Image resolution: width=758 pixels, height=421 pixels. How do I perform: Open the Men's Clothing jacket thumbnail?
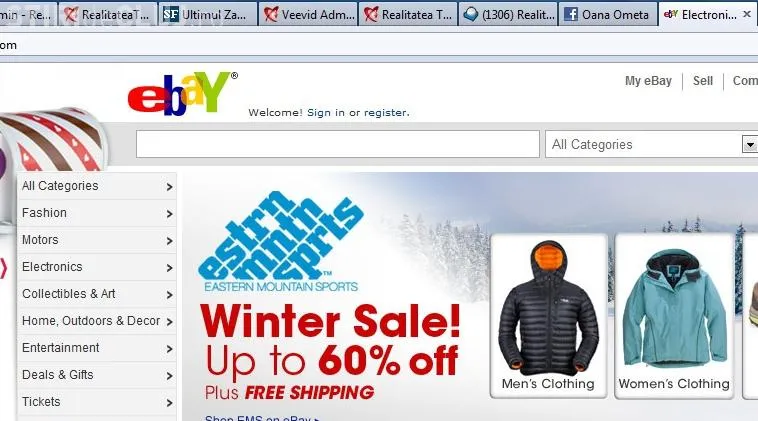click(548, 316)
